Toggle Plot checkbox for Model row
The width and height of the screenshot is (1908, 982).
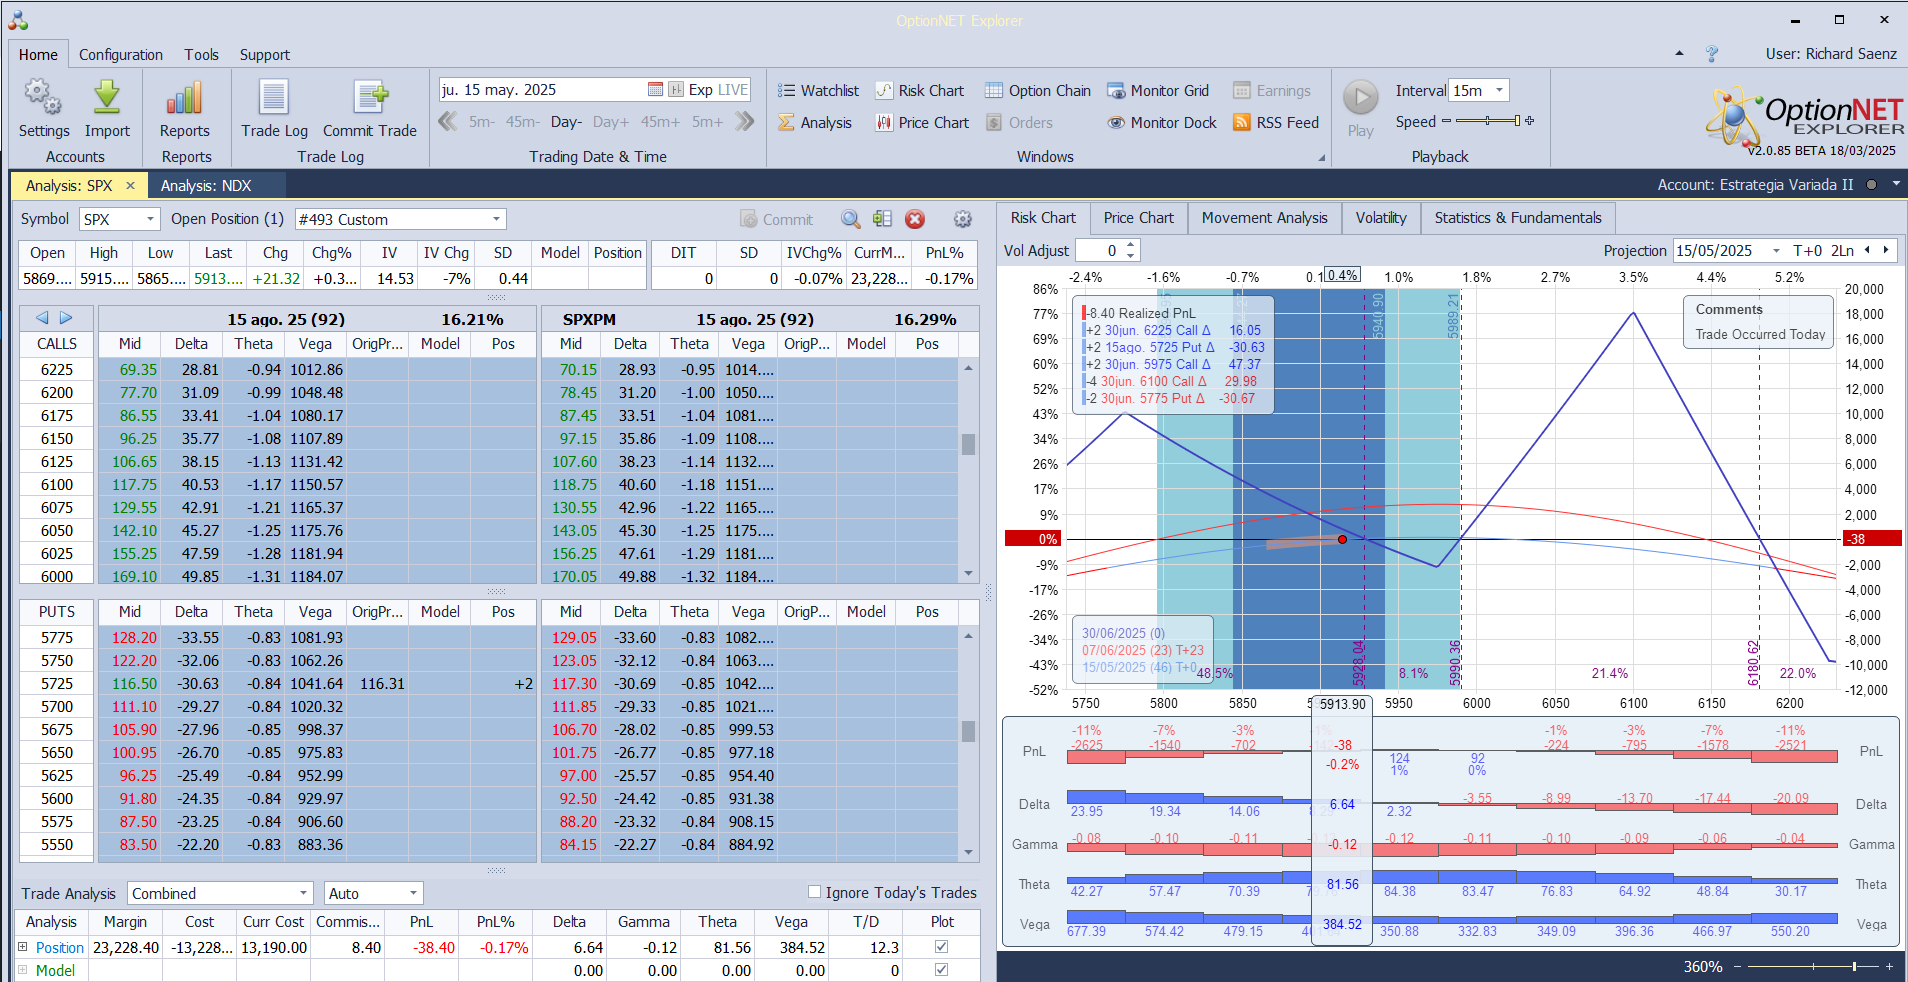941,969
